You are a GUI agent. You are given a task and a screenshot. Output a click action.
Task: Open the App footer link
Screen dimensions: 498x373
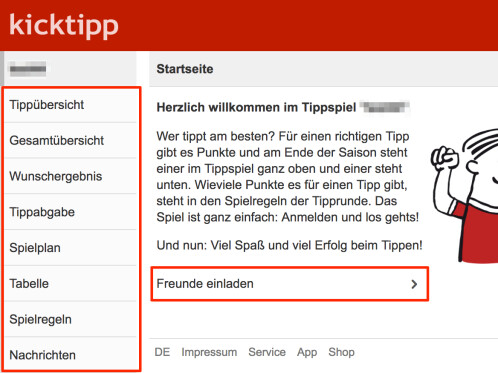point(307,352)
